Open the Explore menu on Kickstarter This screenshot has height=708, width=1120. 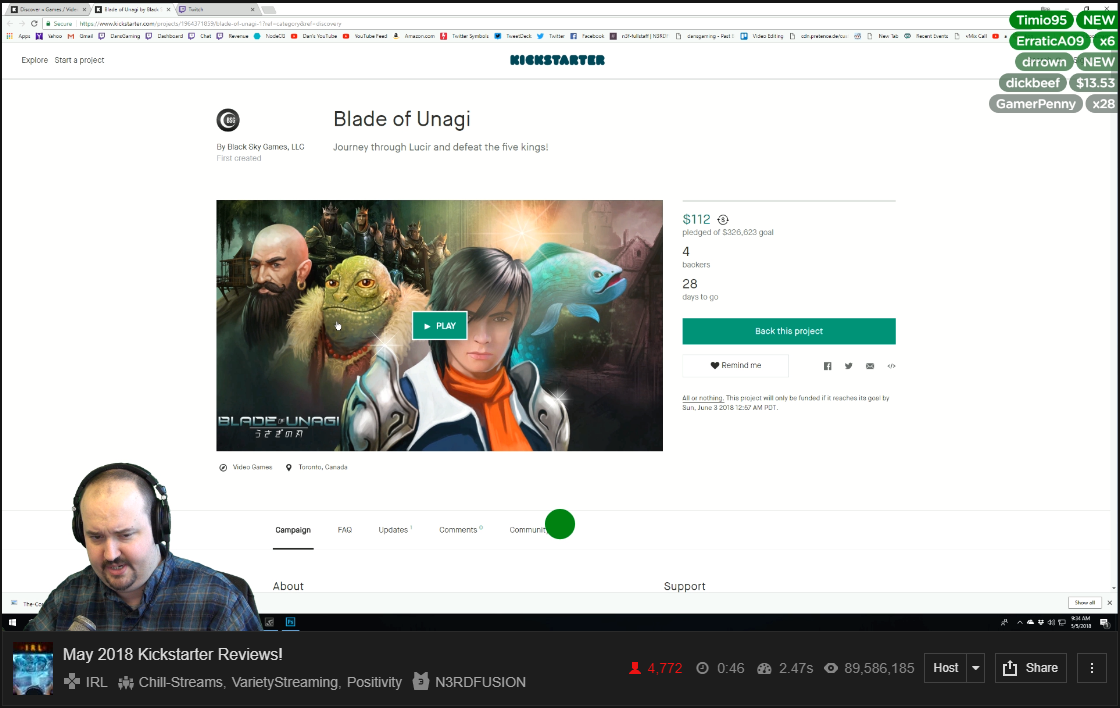pyautogui.click(x=34, y=60)
